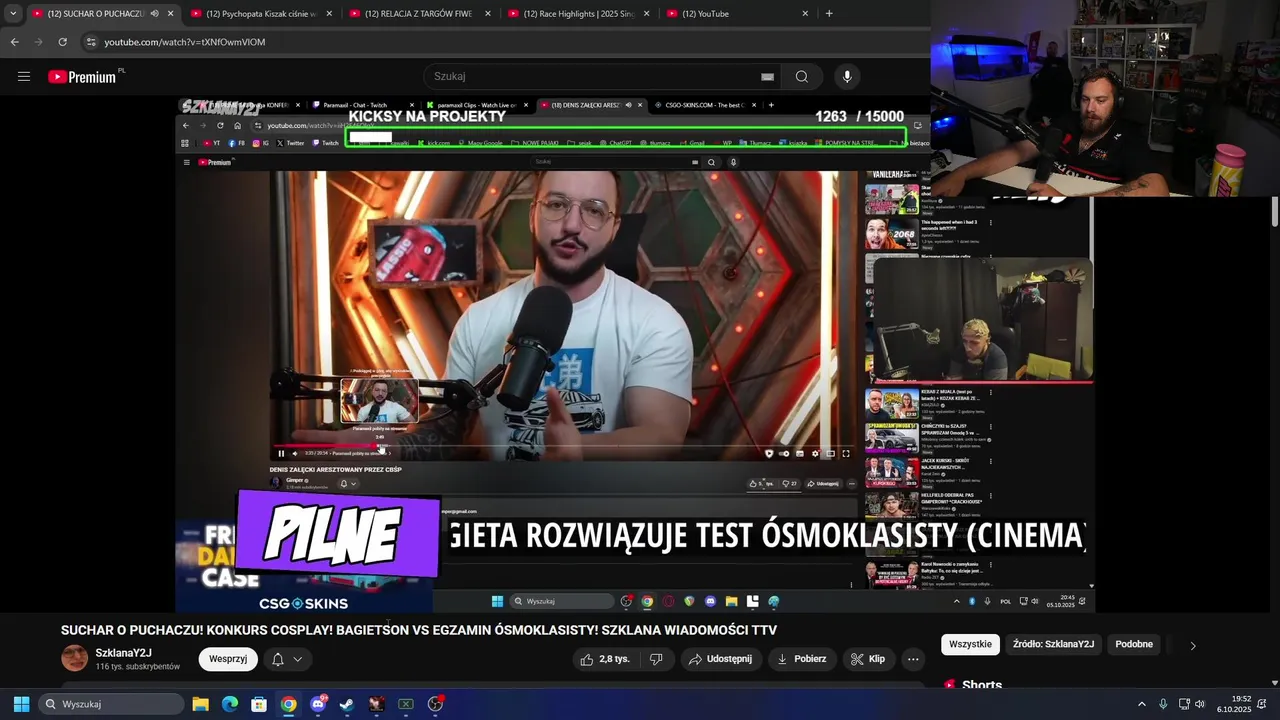Select the Źródło: SzklanaY2J chip
This screenshot has height=720, width=1280.
(1053, 644)
